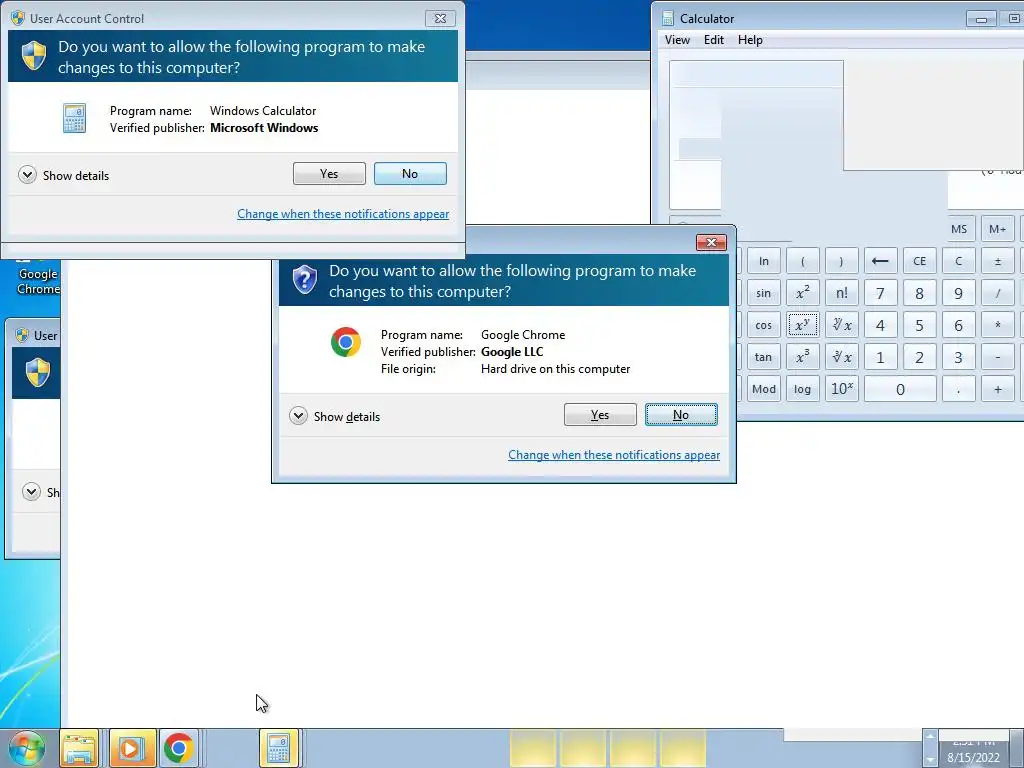Click the 1 key in Calculator
Viewport: 1024px width, 768px height.
click(880, 357)
